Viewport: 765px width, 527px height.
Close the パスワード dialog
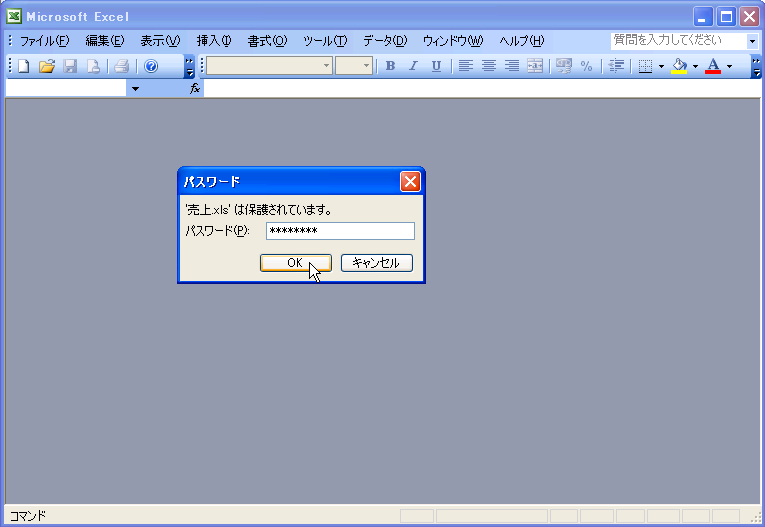point(410,182)
